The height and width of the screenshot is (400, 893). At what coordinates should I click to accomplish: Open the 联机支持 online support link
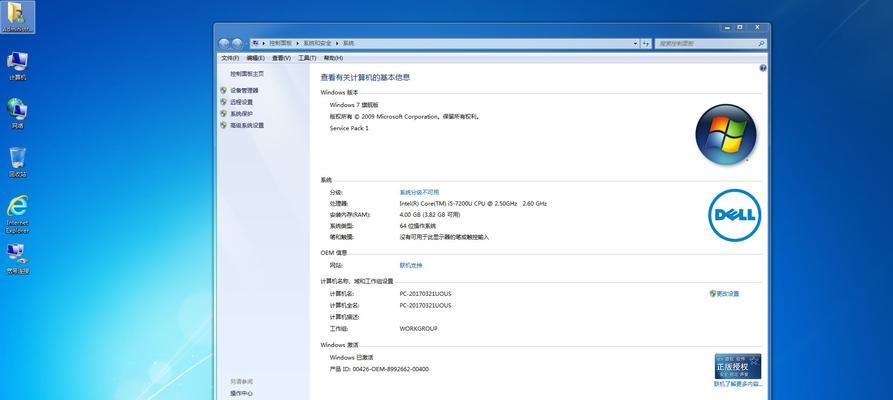click(x=411, y=266)
